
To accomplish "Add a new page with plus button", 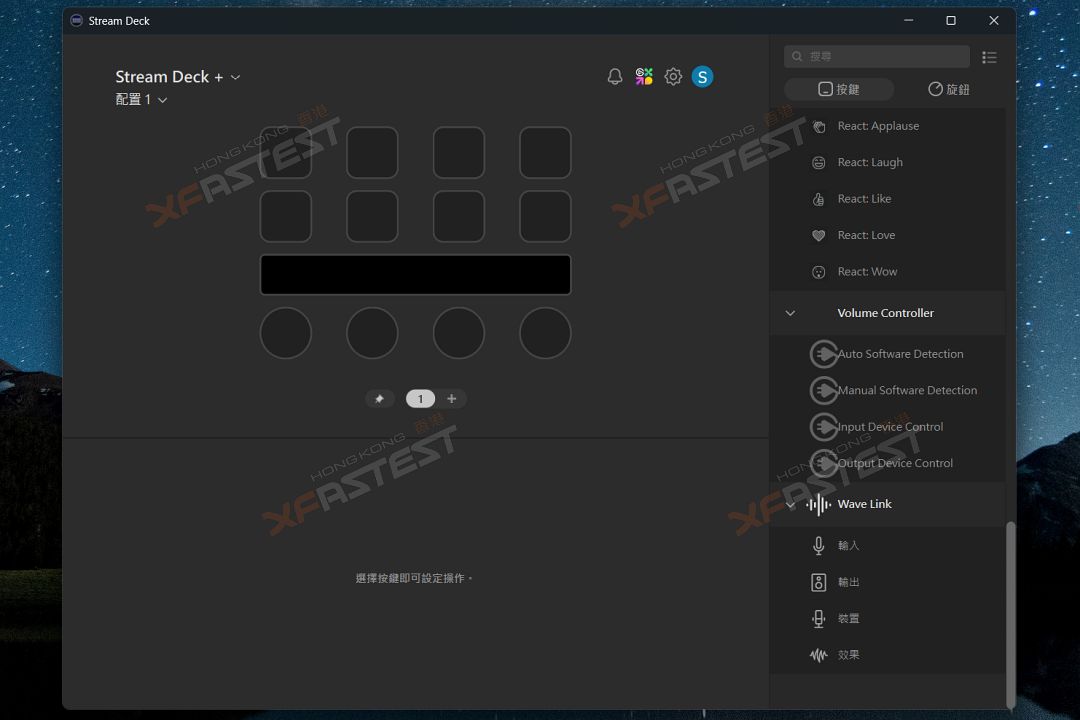I will click(452, 399).
